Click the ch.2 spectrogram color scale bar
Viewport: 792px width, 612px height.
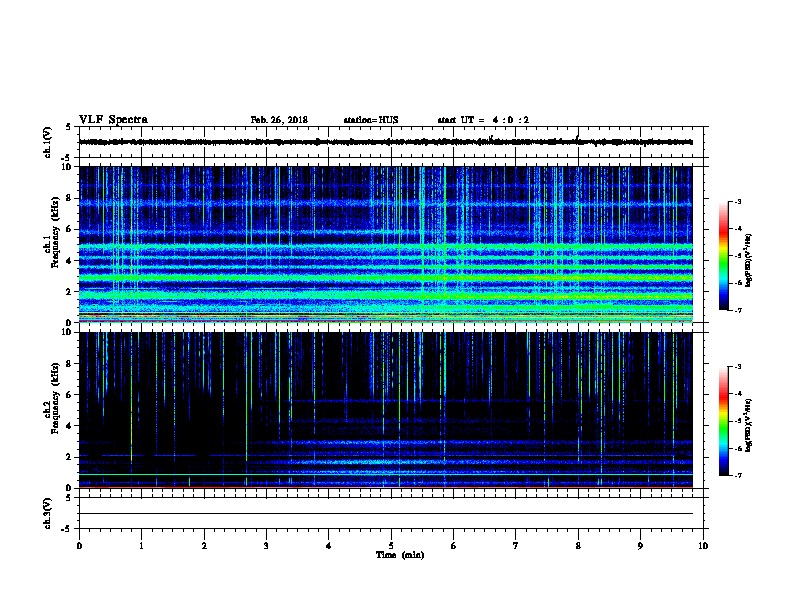click(724, 421)
